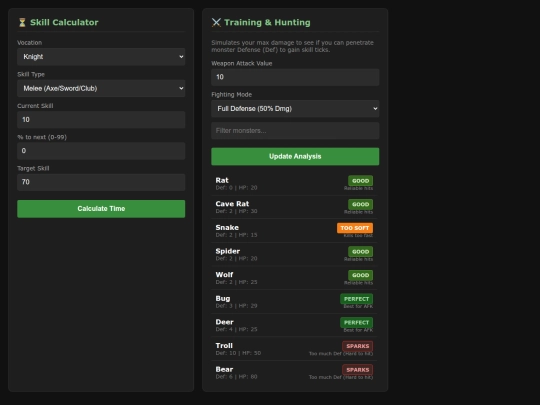Image resolution: width=540 pixels, height=405 pixels.
Task: Click Snake's Def: 2 | HP: 15 stats
Action: pyautogui.click(x=236, y=235)
